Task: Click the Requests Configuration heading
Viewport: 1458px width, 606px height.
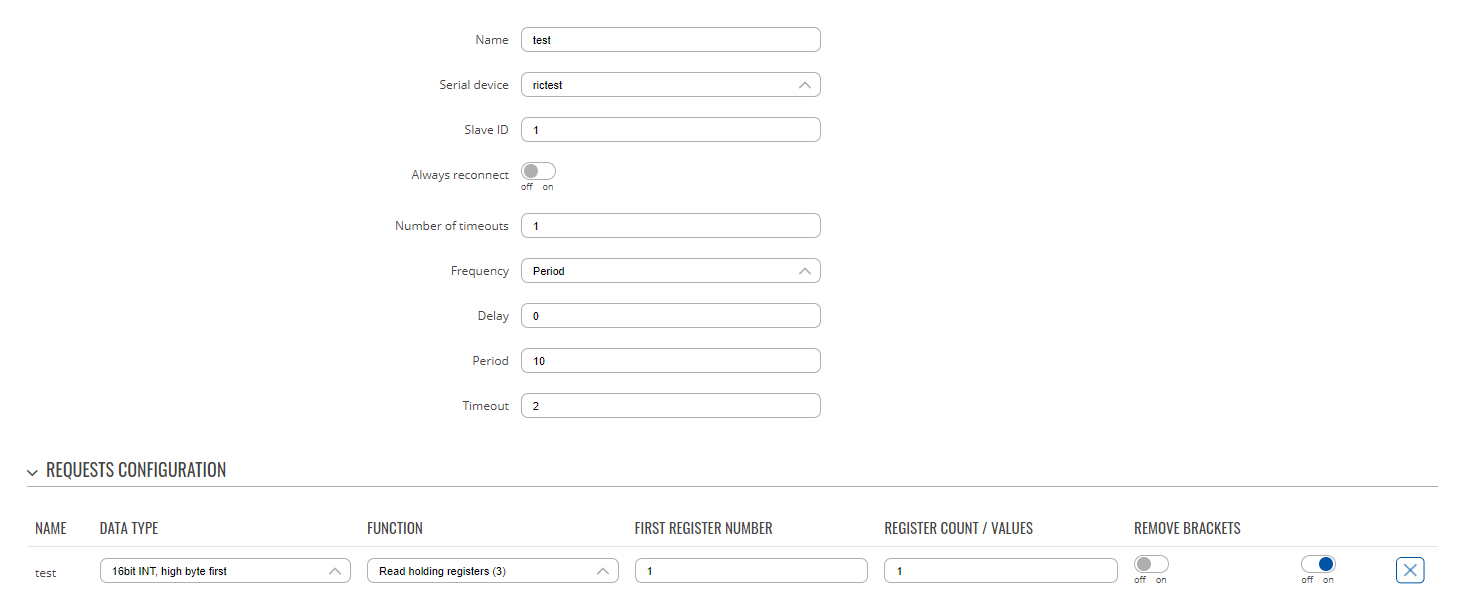Action: [136, 470]
